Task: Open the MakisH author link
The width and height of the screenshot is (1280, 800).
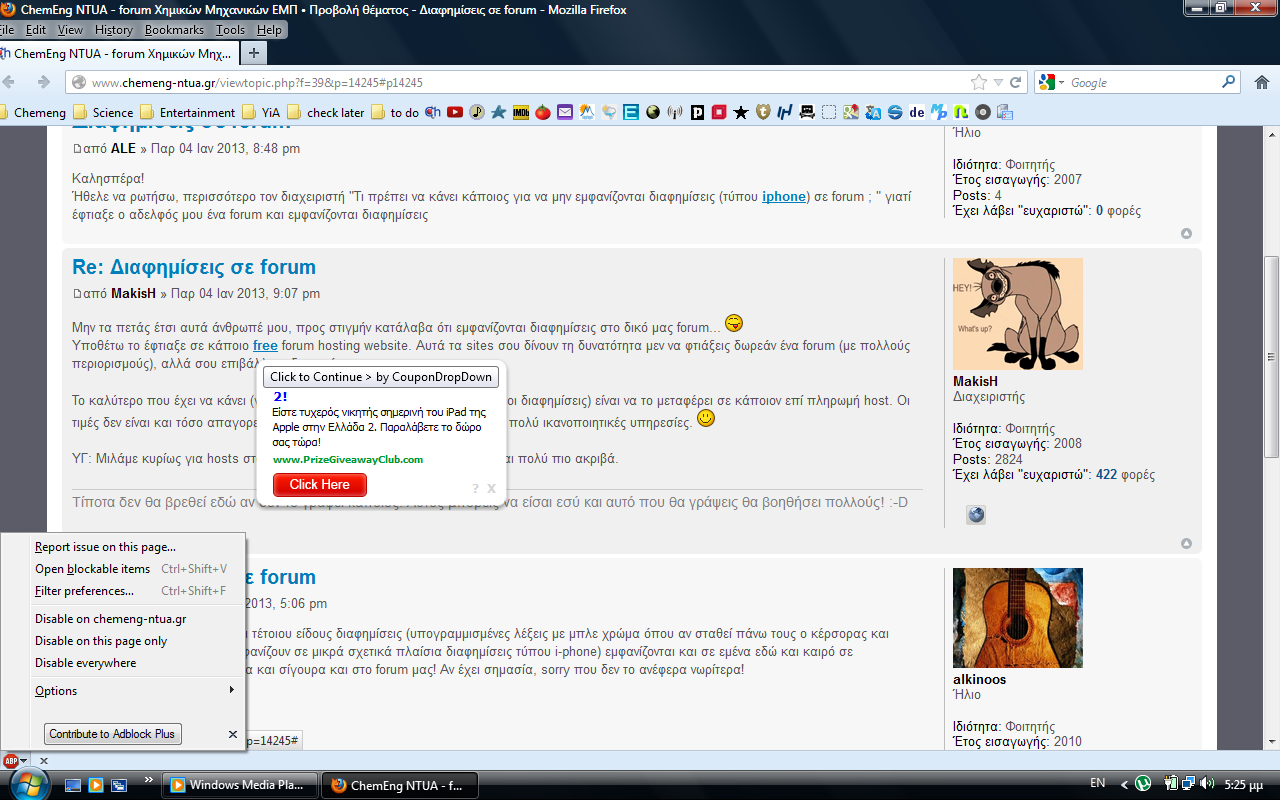Action: tap(133, 294)
